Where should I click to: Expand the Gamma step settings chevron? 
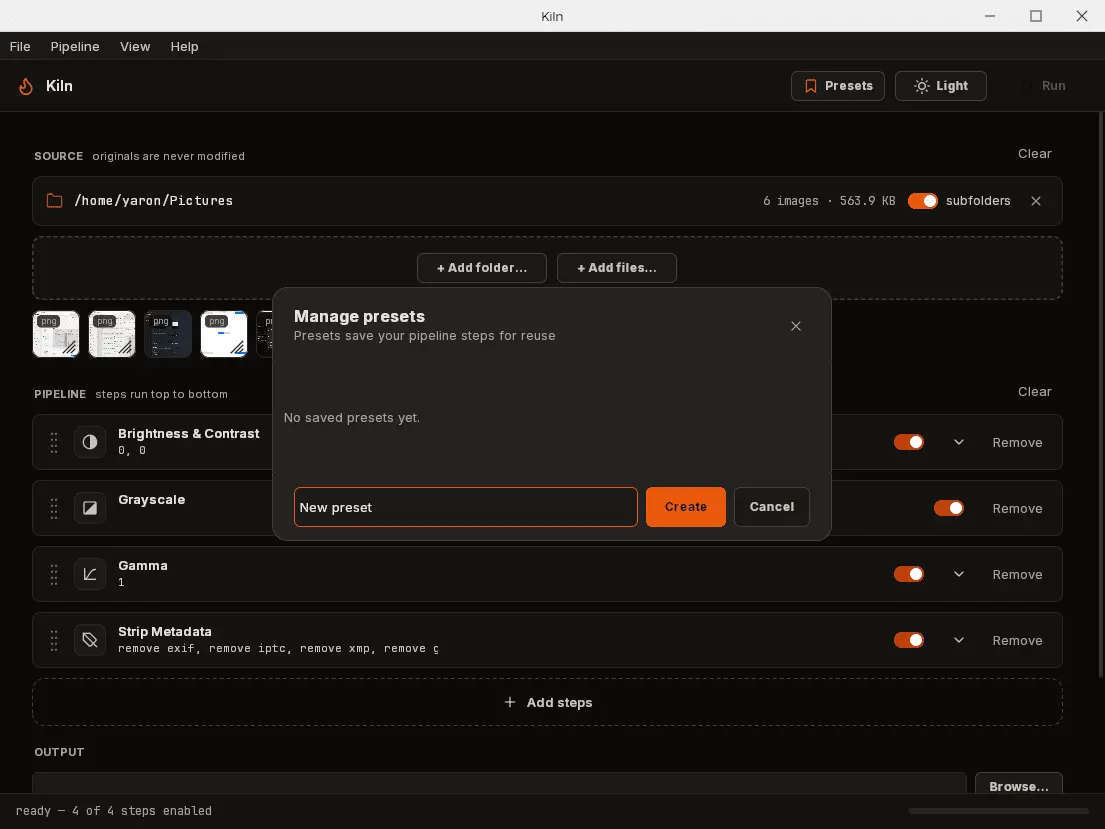958,574
